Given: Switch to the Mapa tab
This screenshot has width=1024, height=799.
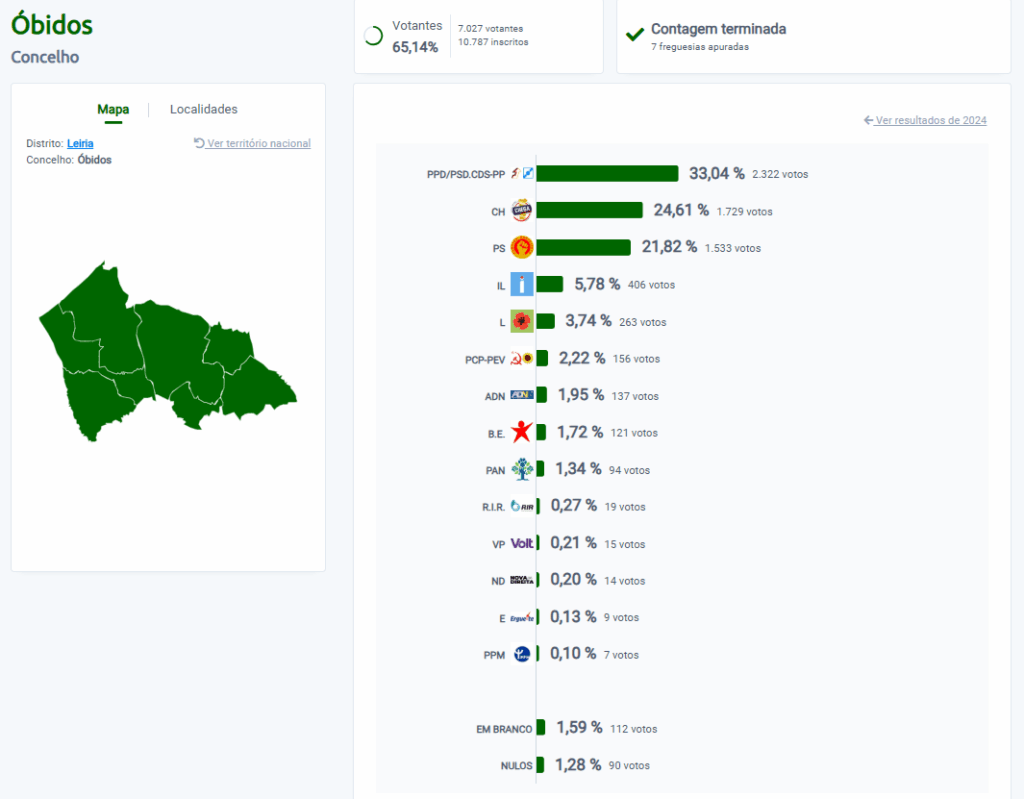Looking at the screenshot, I should [113, 109].
